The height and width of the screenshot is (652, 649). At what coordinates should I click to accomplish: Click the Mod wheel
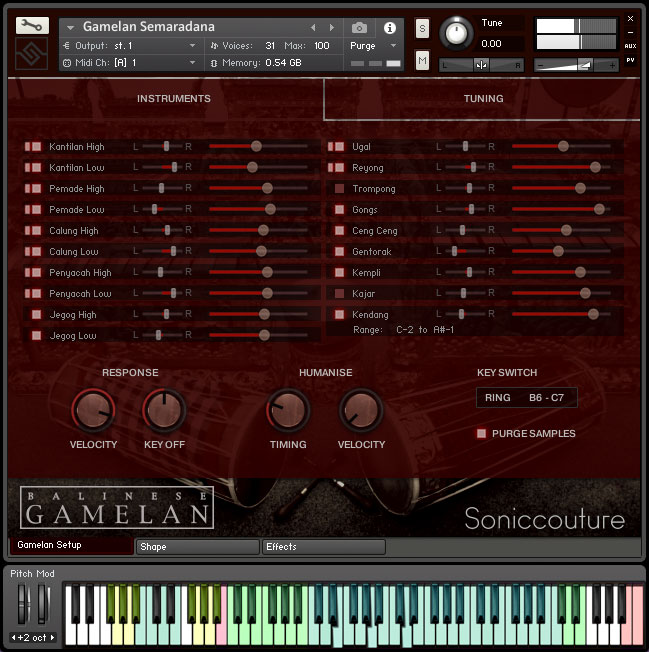coord(43,603)
